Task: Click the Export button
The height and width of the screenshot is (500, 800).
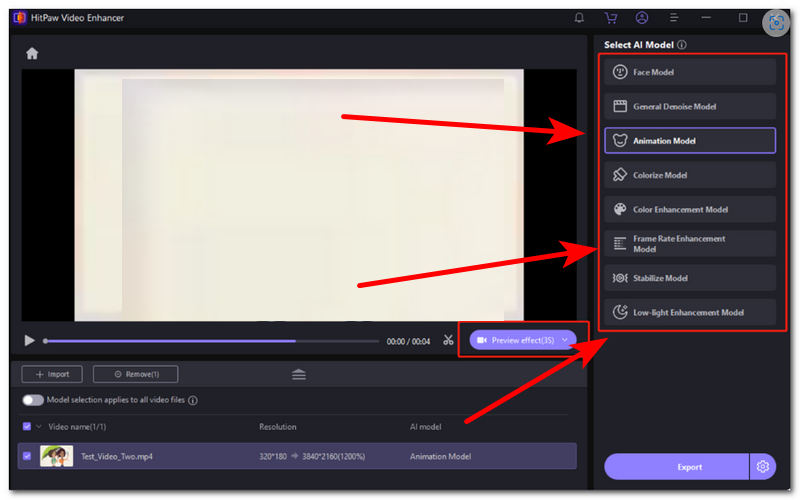Action: pyautogui.click(x=677, y=467)
